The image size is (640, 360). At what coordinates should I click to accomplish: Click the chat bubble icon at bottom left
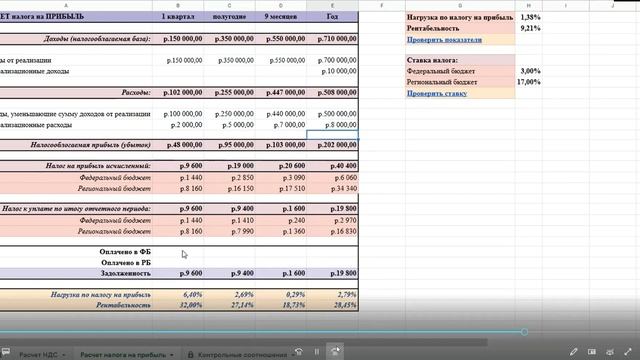(6, 352)
